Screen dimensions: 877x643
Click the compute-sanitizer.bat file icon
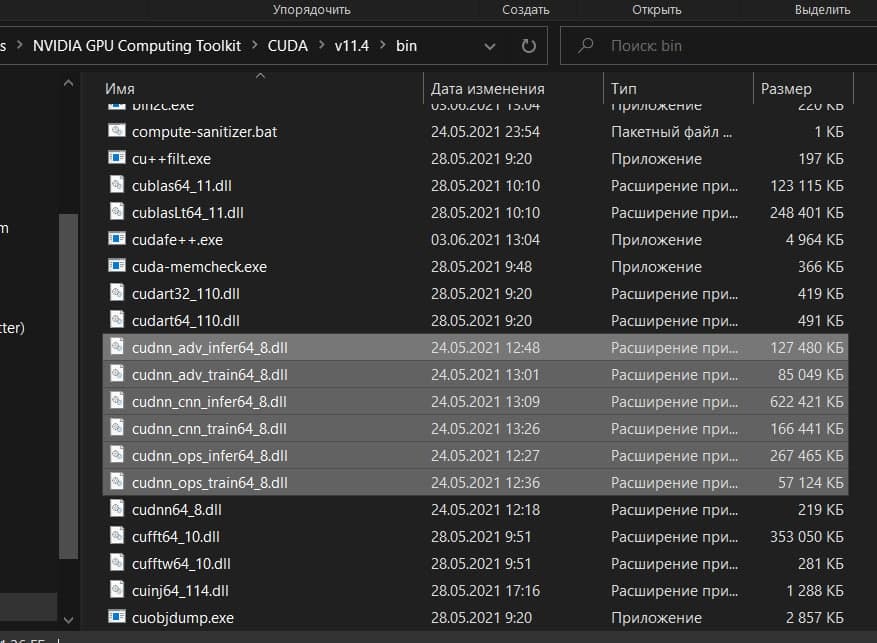tap(117, 131)
